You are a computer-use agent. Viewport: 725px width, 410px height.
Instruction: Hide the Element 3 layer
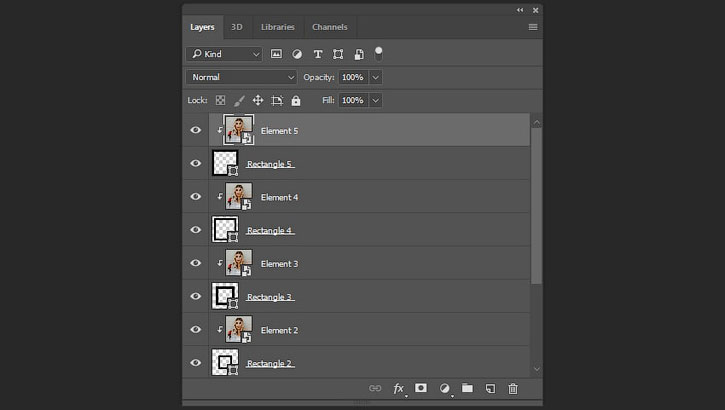coord(196,263)
